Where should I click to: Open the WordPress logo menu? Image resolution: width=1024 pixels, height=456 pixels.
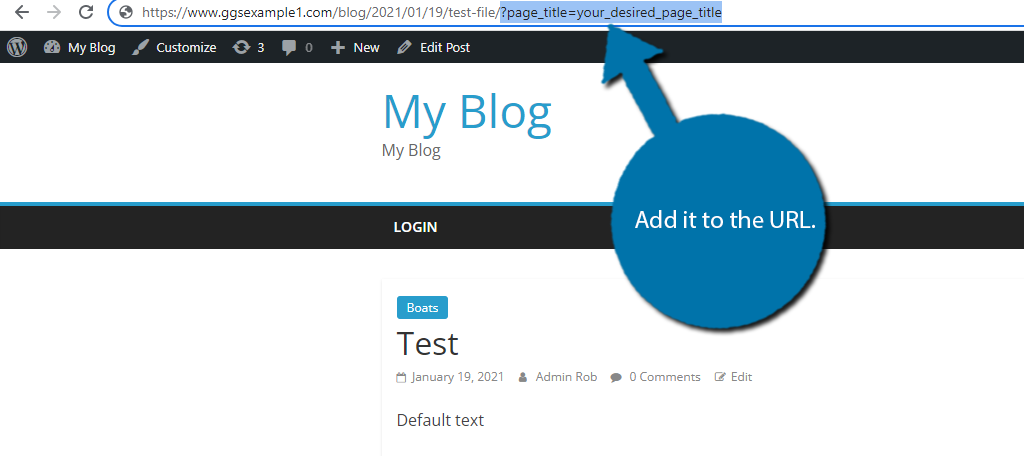[x=17, y=47]
